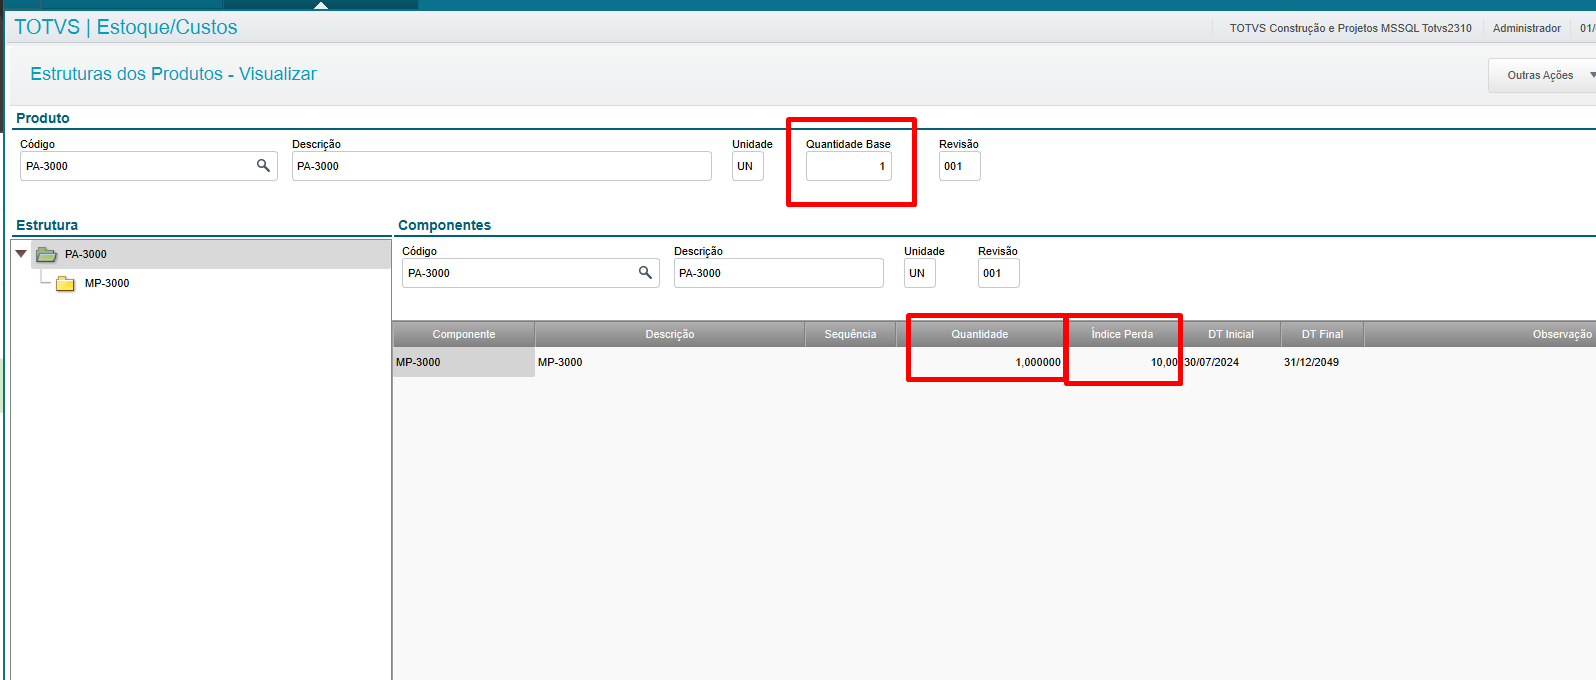Click the open folder icon next to PA-3000

pyautogui.click(x=46, y=254)
